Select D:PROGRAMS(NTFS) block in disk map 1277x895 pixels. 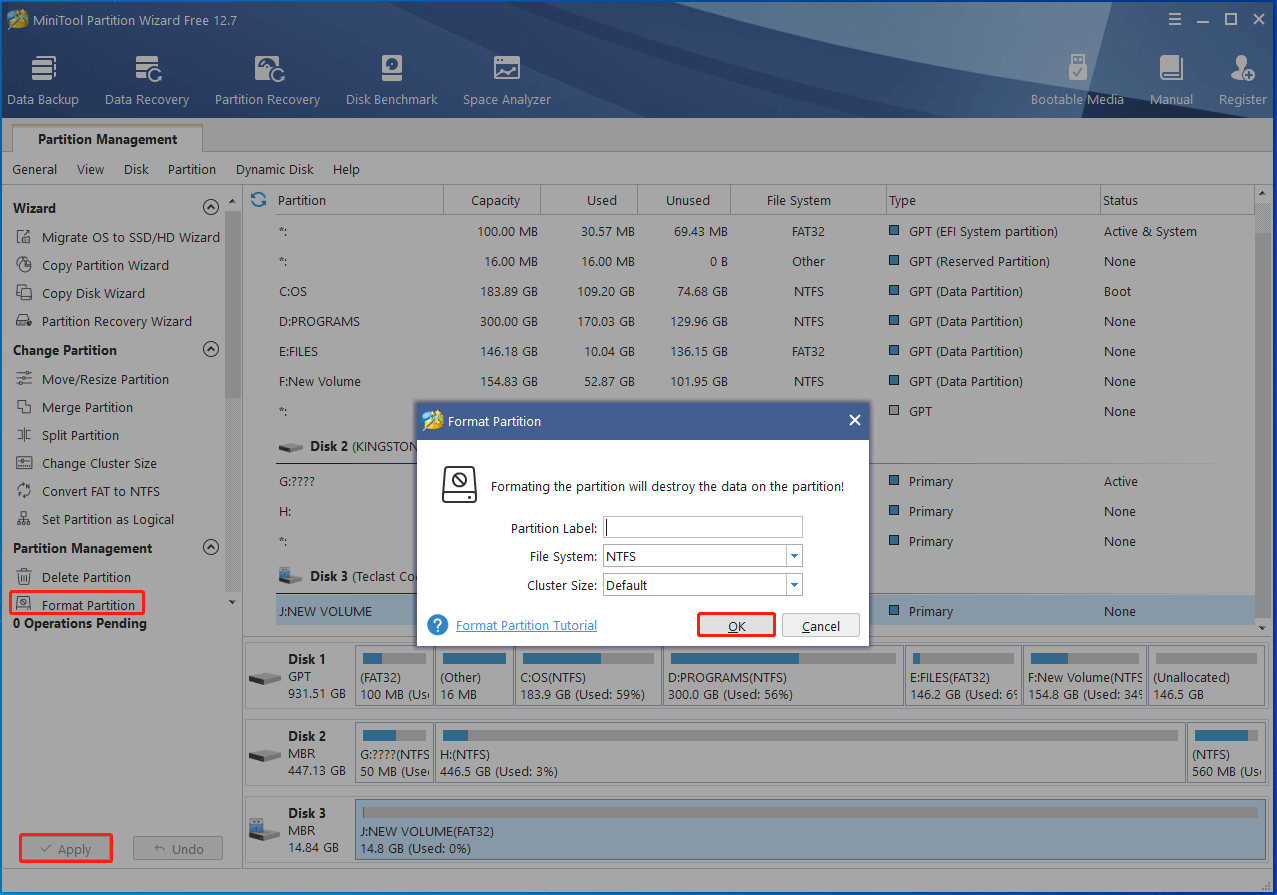click(x=782, y=677)
